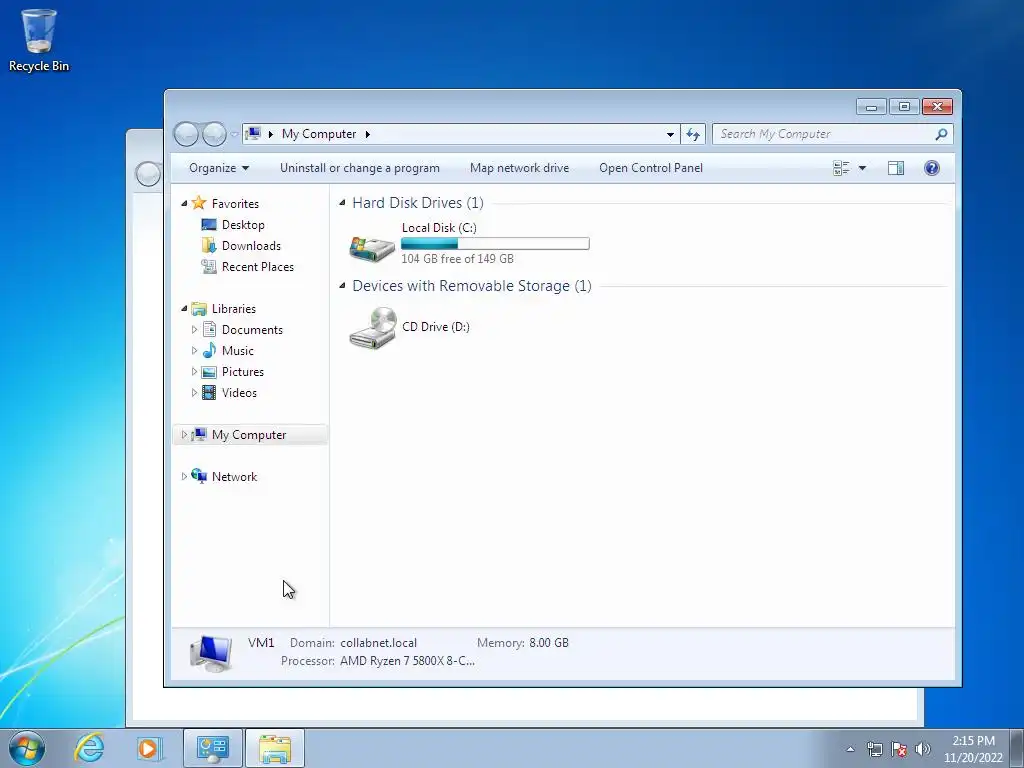Collapse the Hard Disk Drives group

(342, 202)
